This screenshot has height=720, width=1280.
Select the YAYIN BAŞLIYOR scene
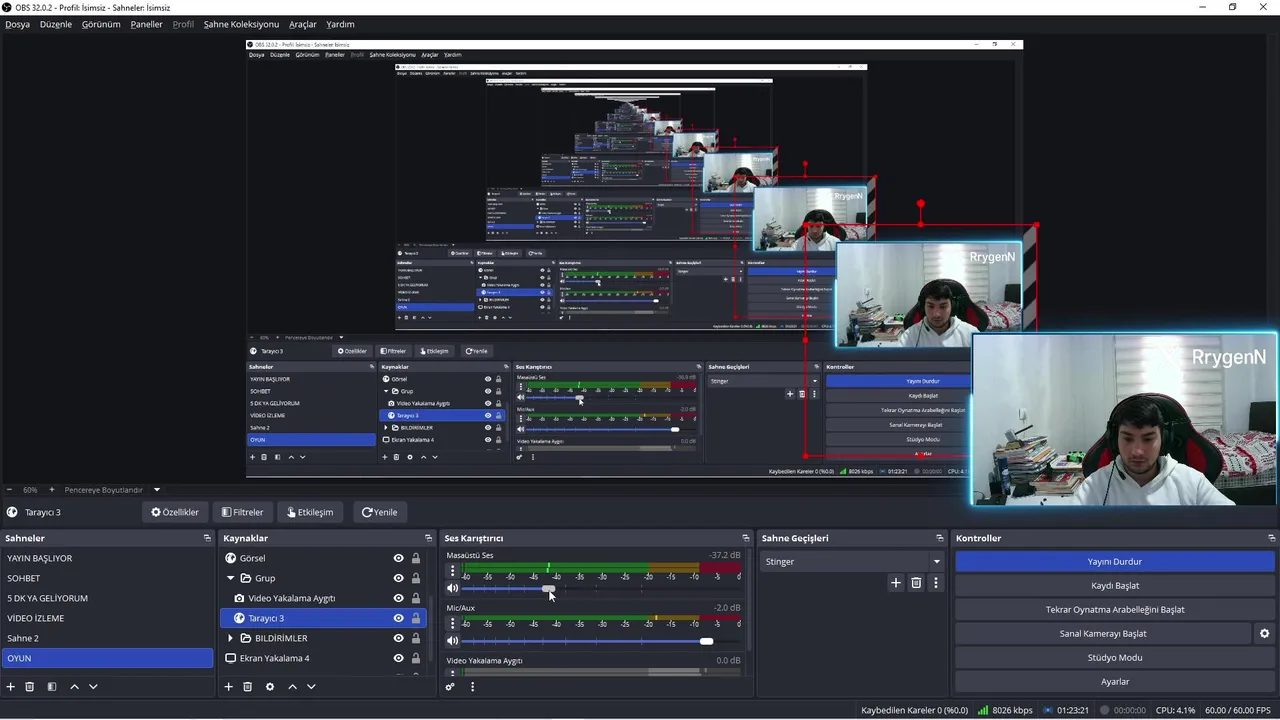(107, 558)
